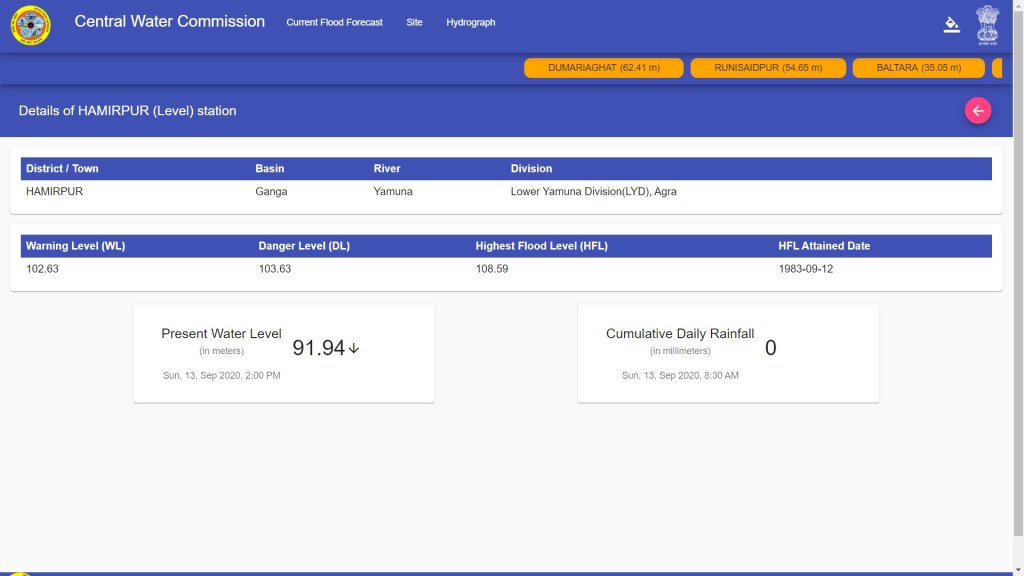Open the Site menu item

coord(414,22)
